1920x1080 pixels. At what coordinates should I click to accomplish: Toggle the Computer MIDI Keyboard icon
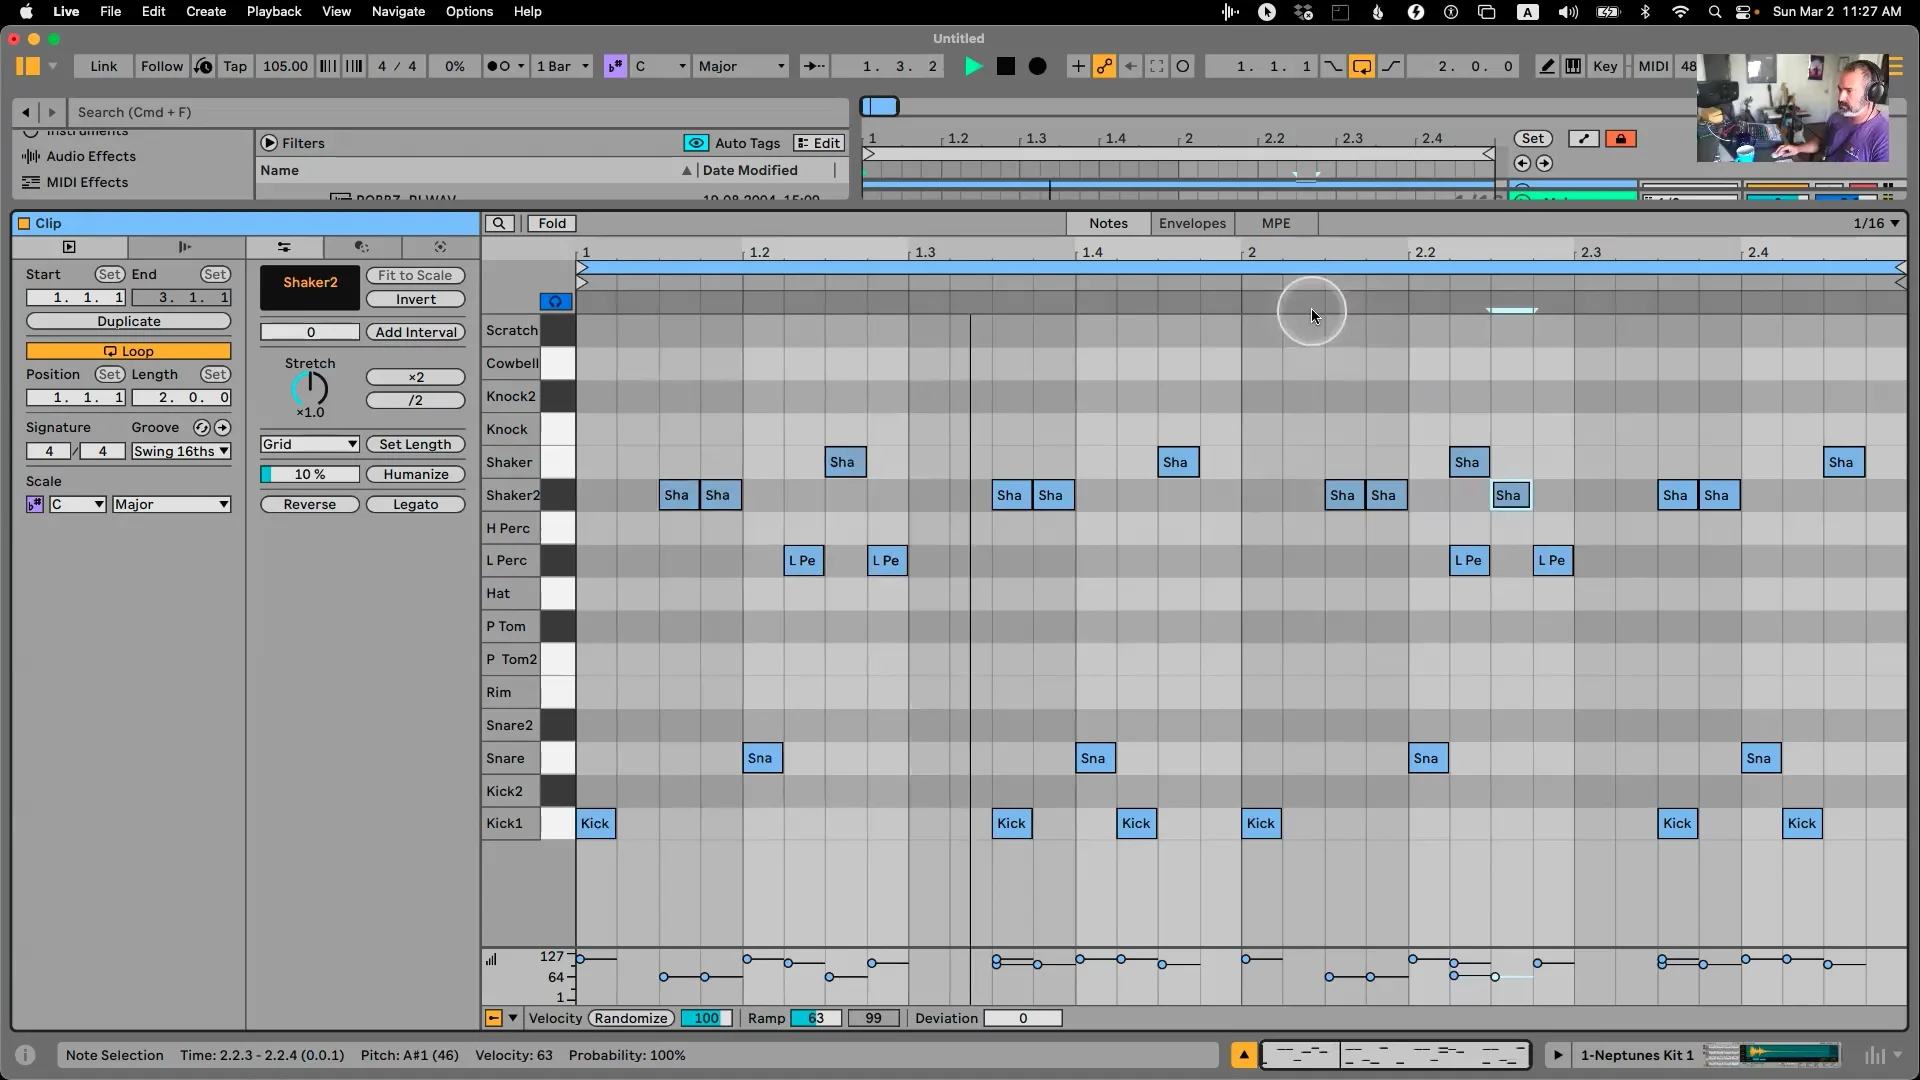1573,66
